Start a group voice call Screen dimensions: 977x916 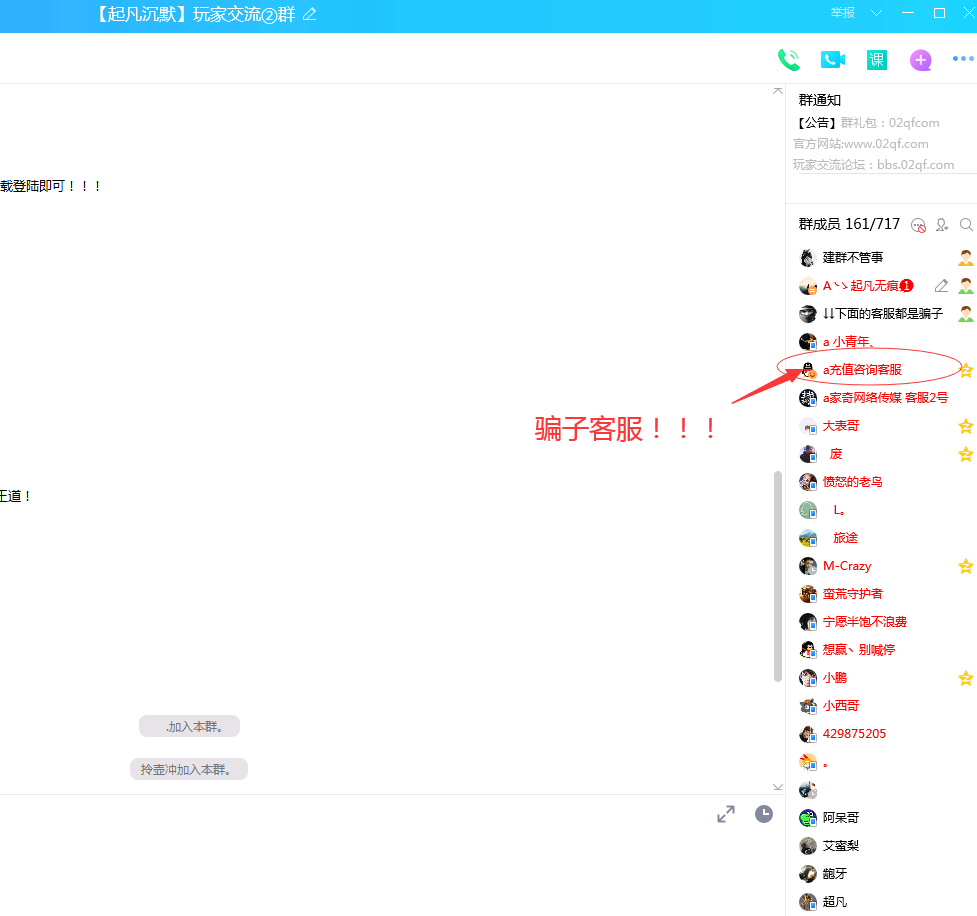point(788,60)
